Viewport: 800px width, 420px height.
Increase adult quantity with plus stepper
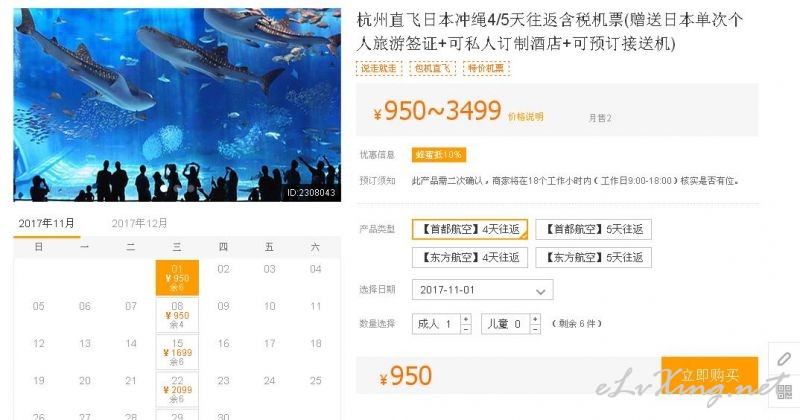[x=465, y=318]
